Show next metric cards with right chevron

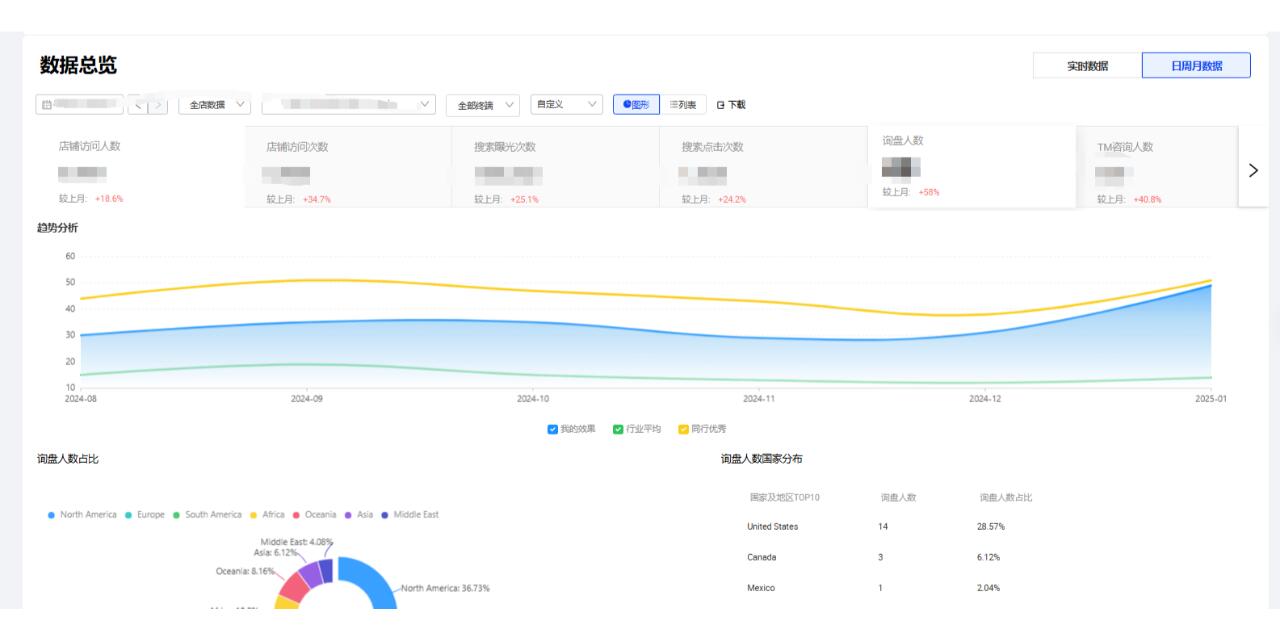pyautogui.click(x=1254, y=170)
